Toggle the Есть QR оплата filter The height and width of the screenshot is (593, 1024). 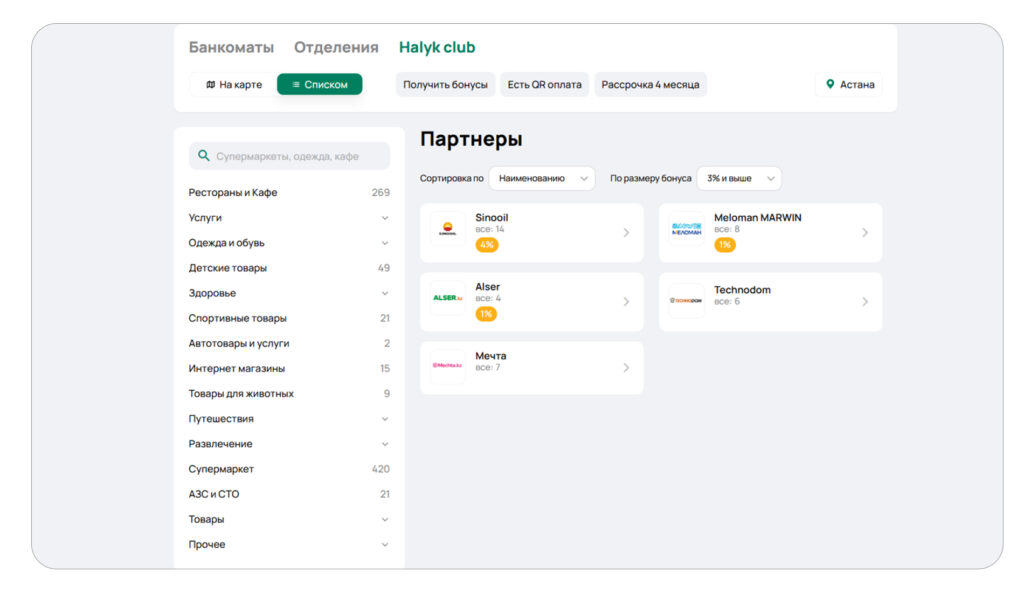[545, 84]
